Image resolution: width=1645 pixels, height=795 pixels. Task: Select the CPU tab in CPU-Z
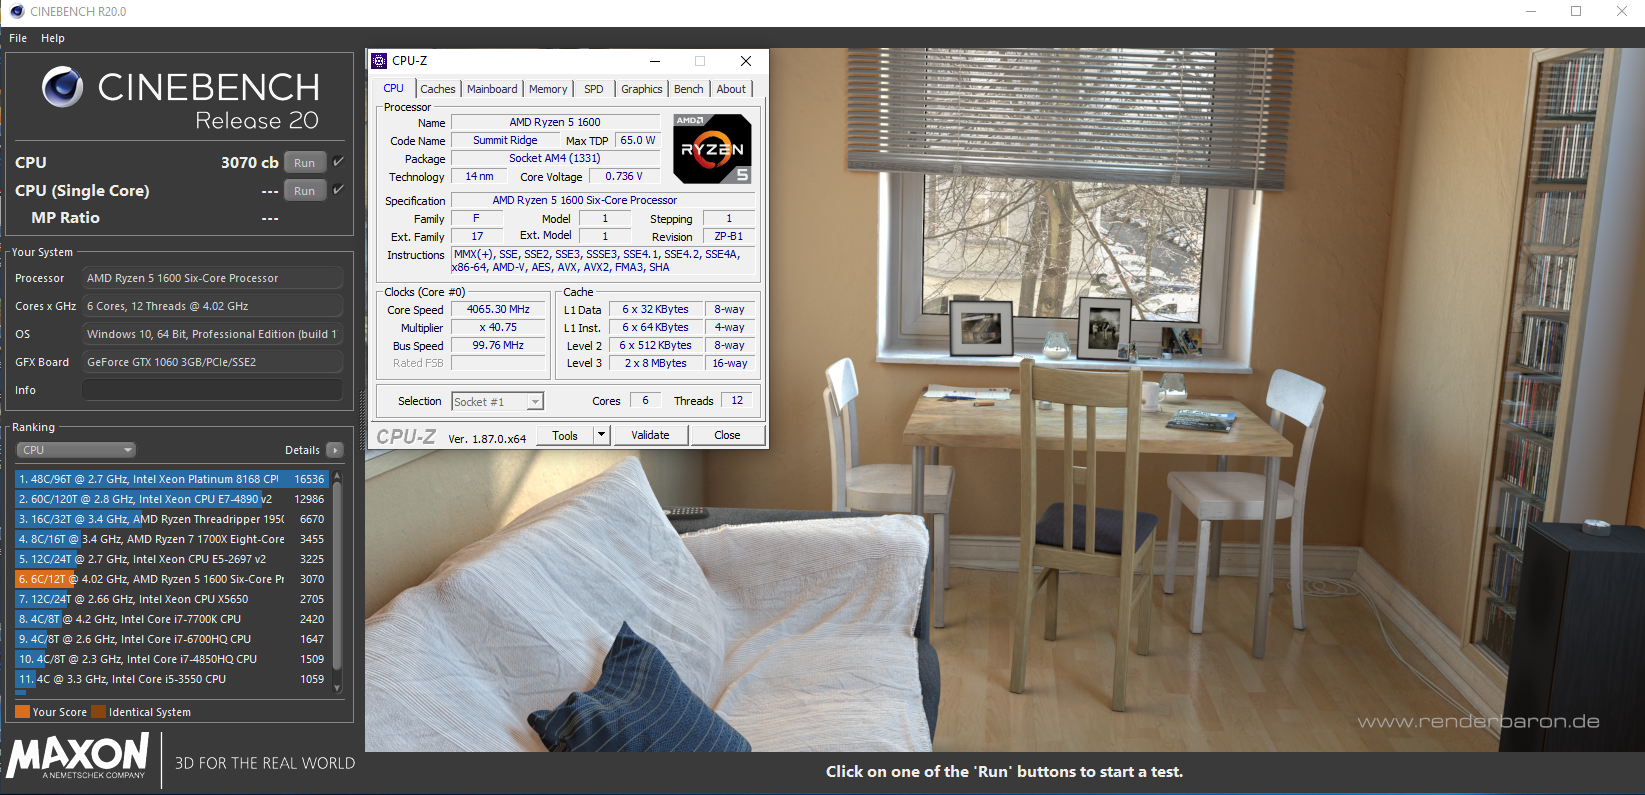pos(394,88)
